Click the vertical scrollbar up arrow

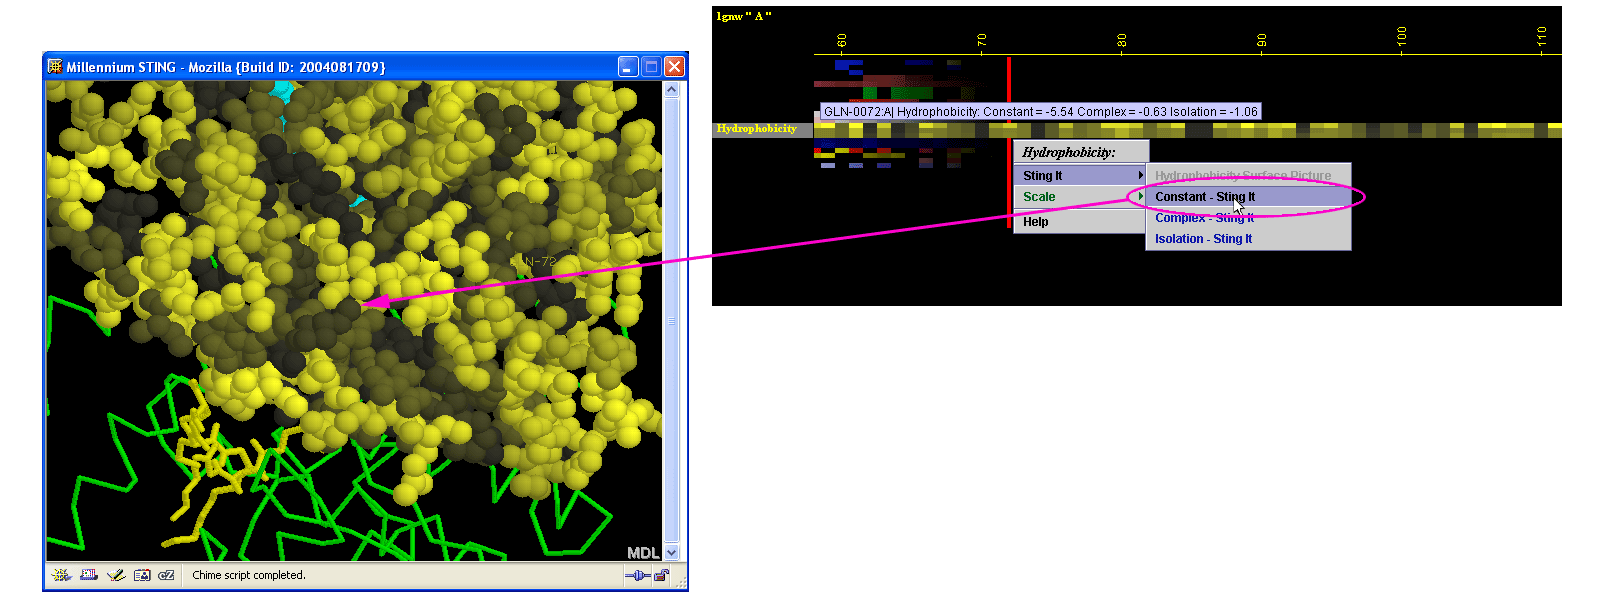point(672,89)
